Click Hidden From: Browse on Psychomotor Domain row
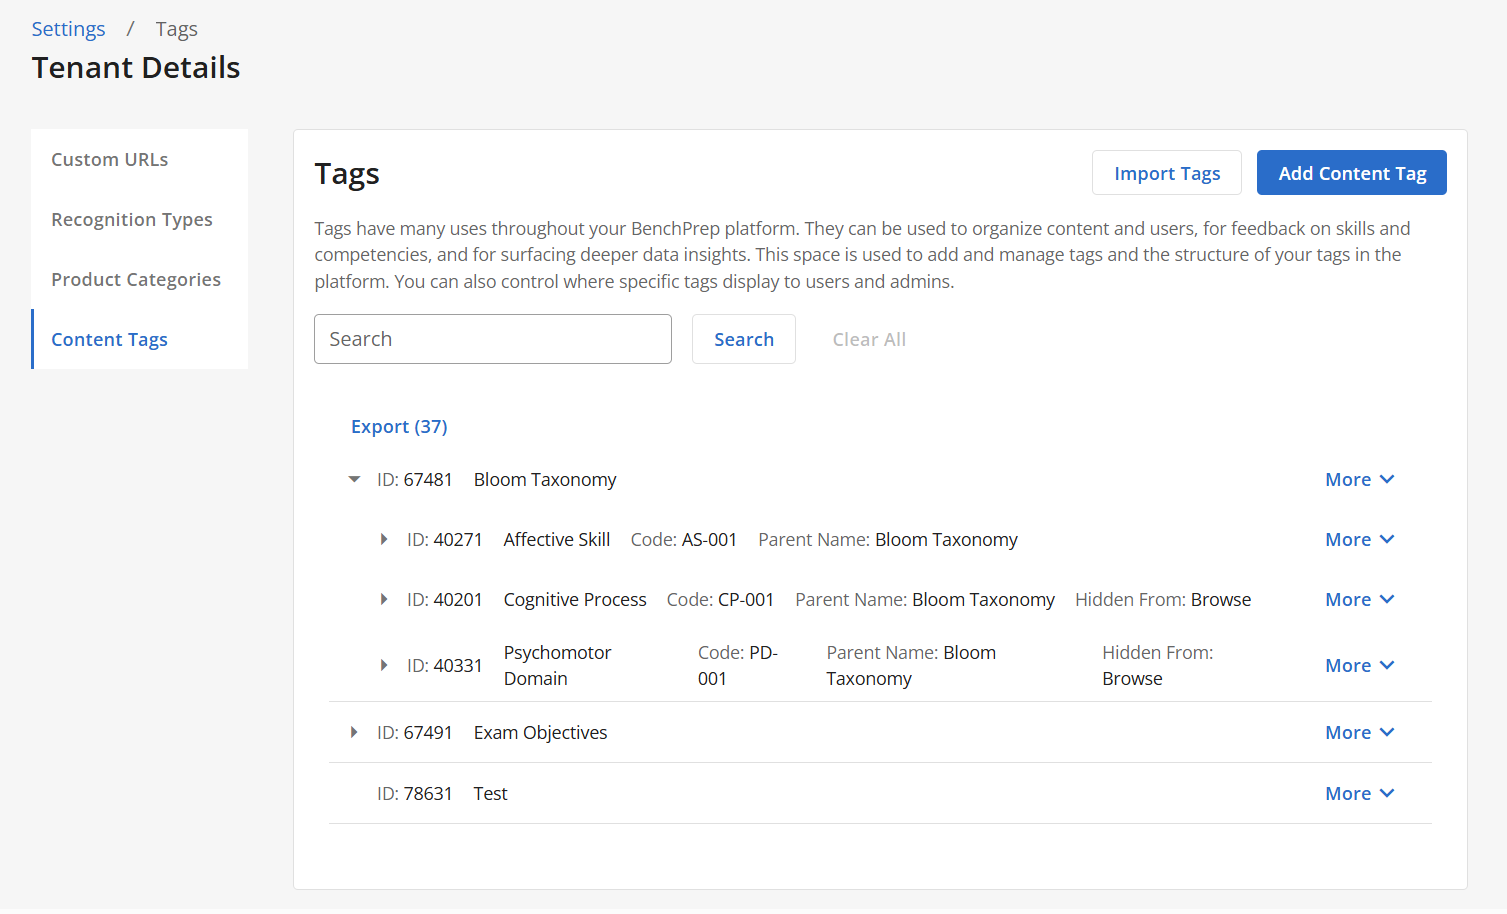Screen dimensions: 1507x914 [x=1158, y=666]
